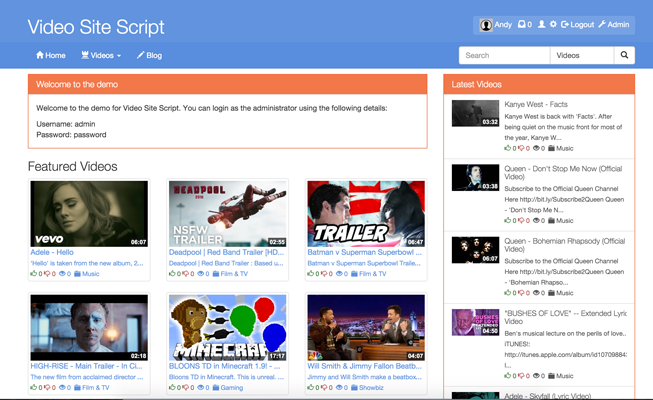Open BUSHES OF LOVE Extended Lyric Video title
This screenshot has height=400, width=653.
tap(566, 317)
